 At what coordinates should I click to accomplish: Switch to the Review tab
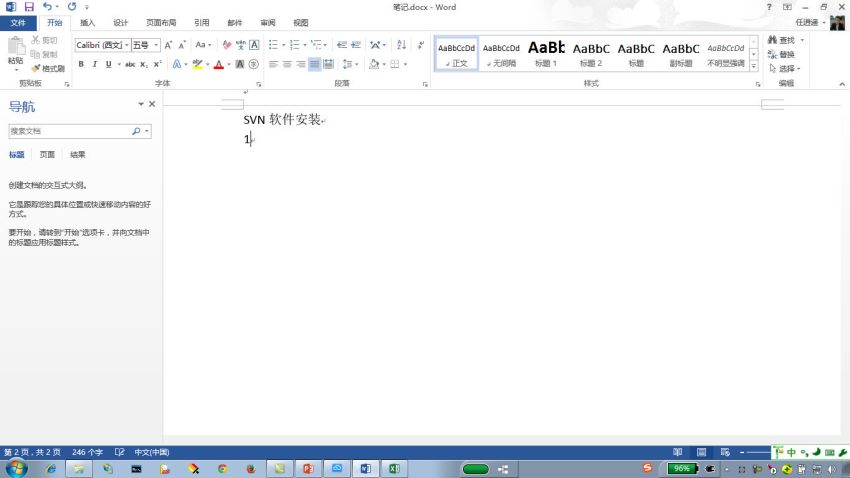tap(268, 23)
